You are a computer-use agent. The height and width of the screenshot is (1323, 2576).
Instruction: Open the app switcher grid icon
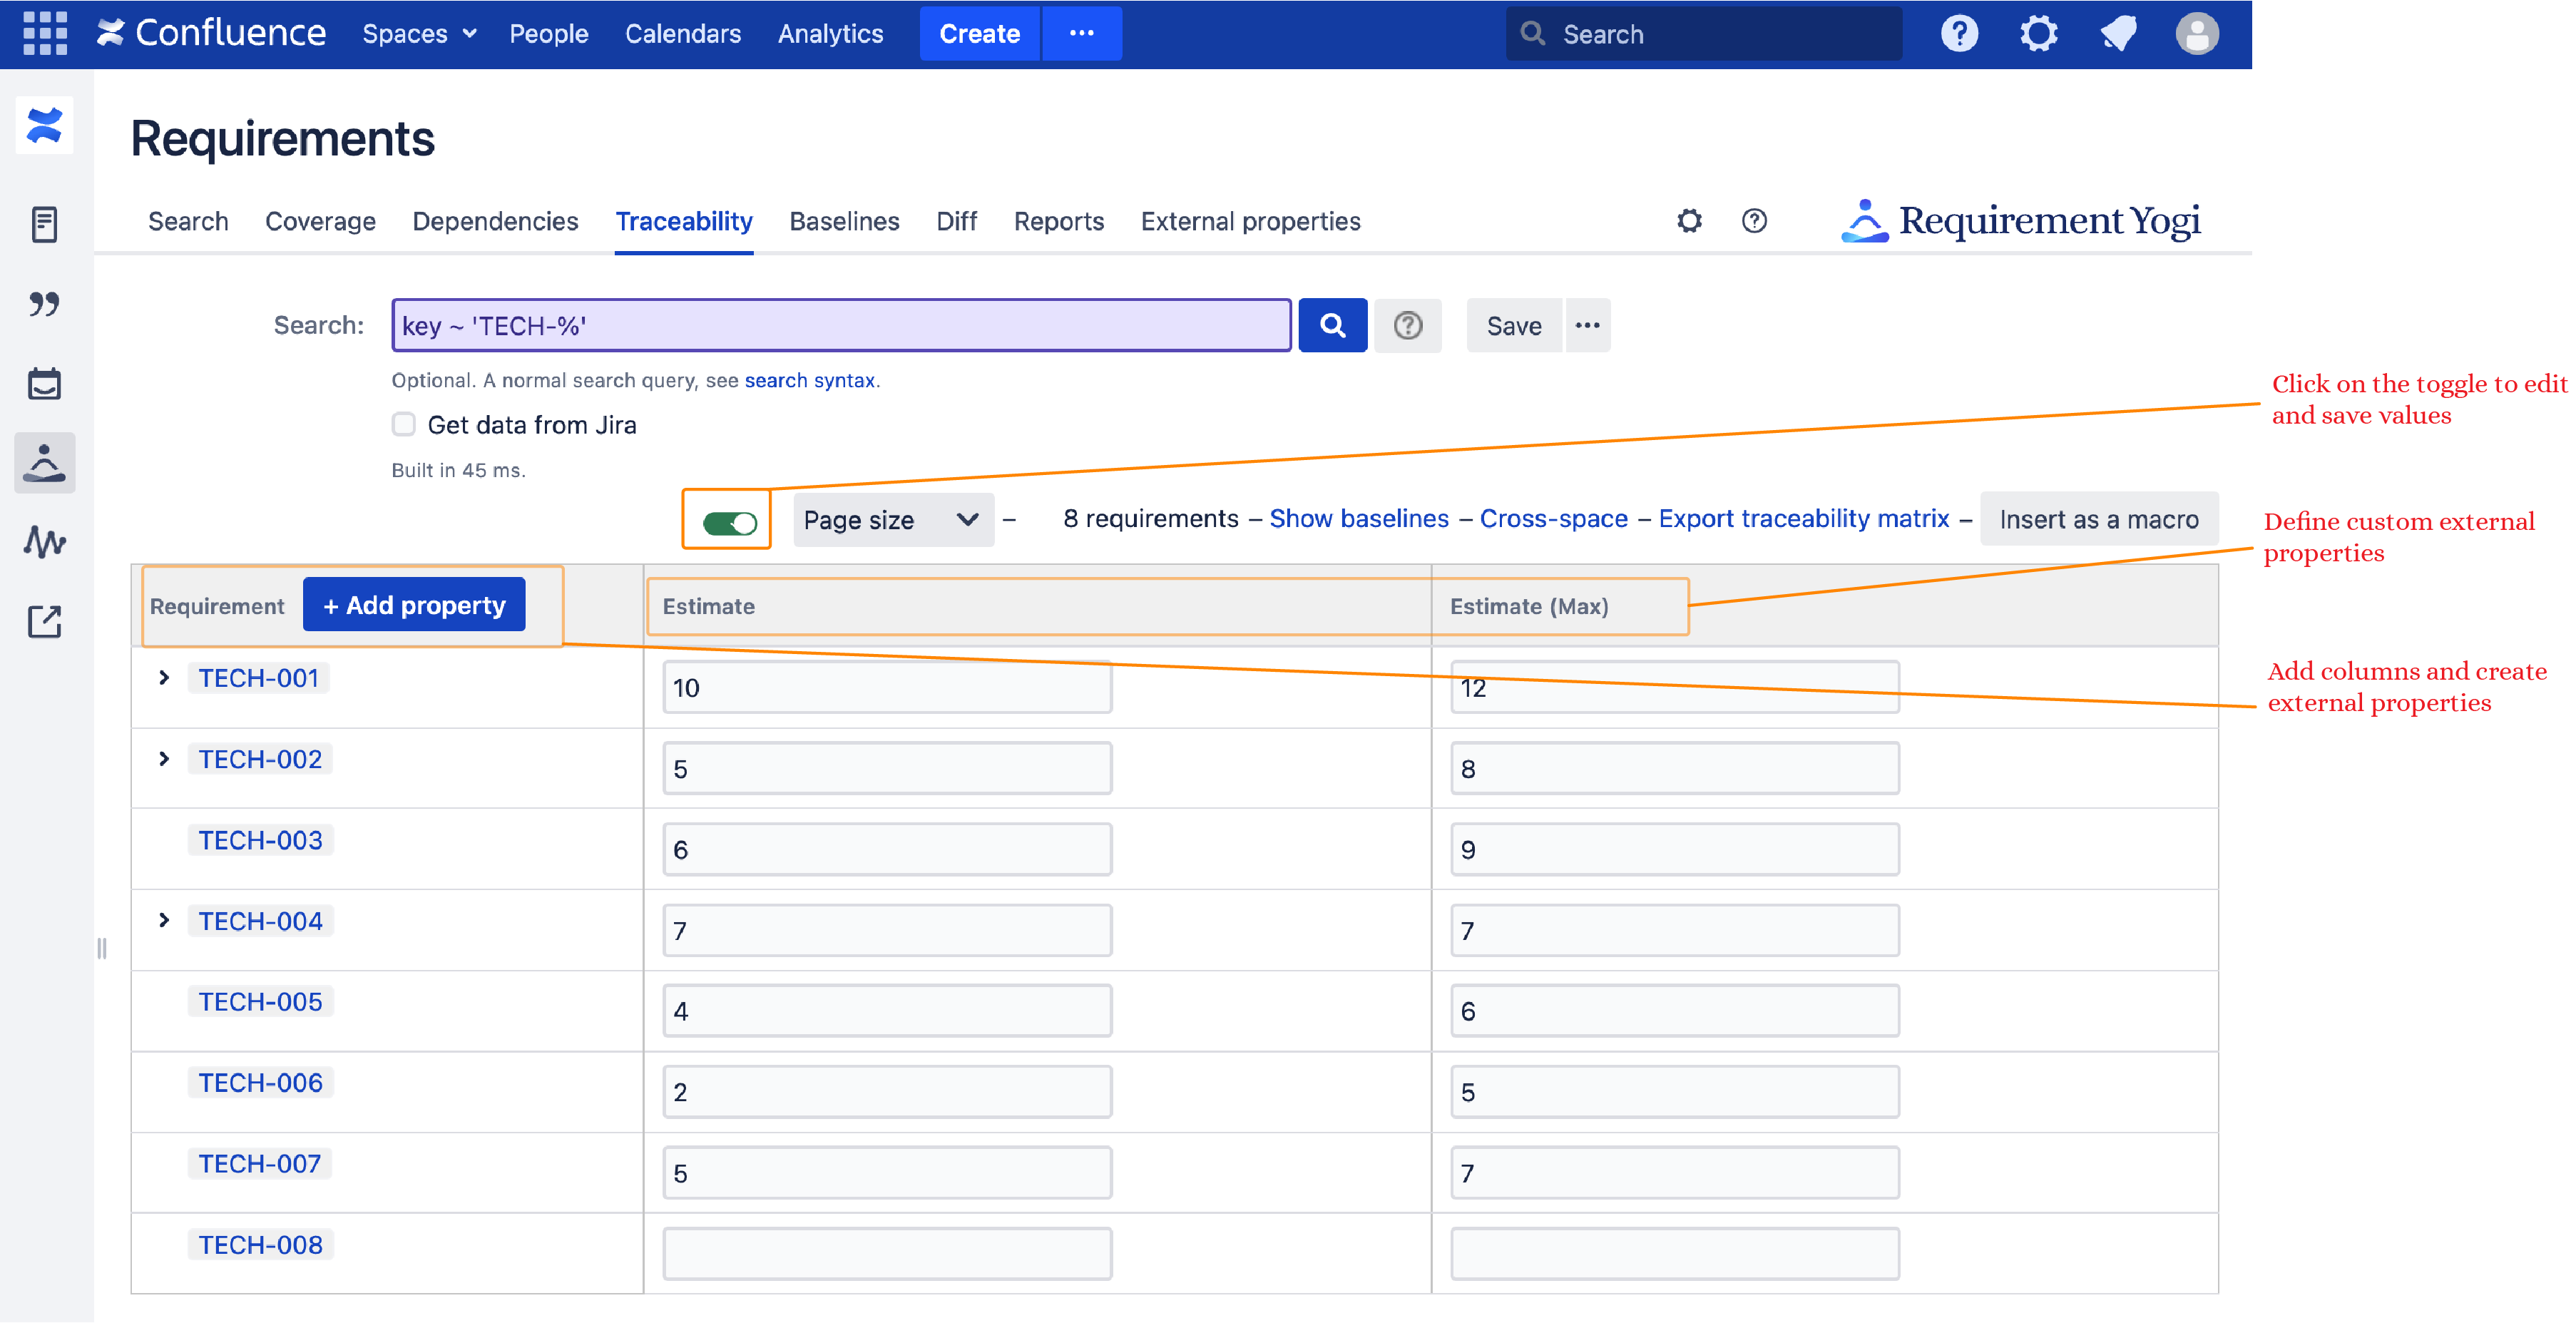coord(44,33)
